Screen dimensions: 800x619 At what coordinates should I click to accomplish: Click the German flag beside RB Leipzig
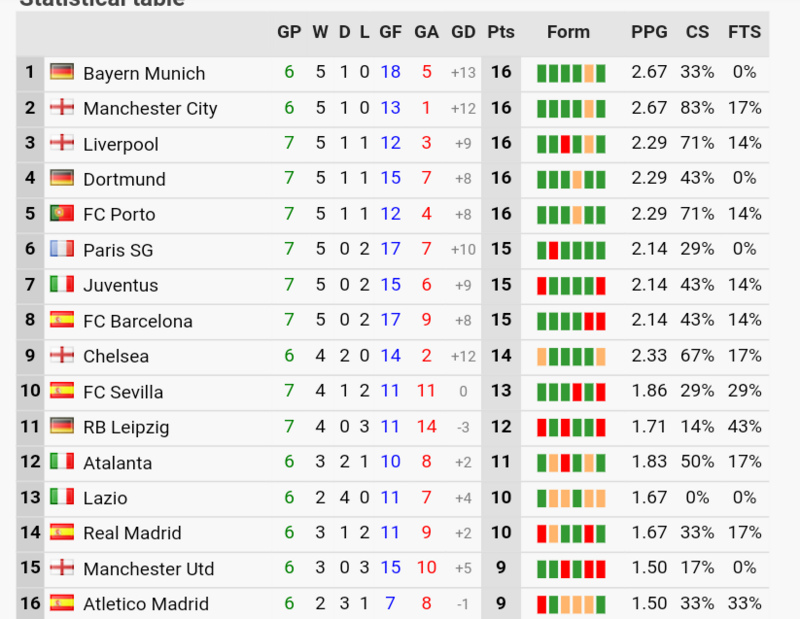62,426
